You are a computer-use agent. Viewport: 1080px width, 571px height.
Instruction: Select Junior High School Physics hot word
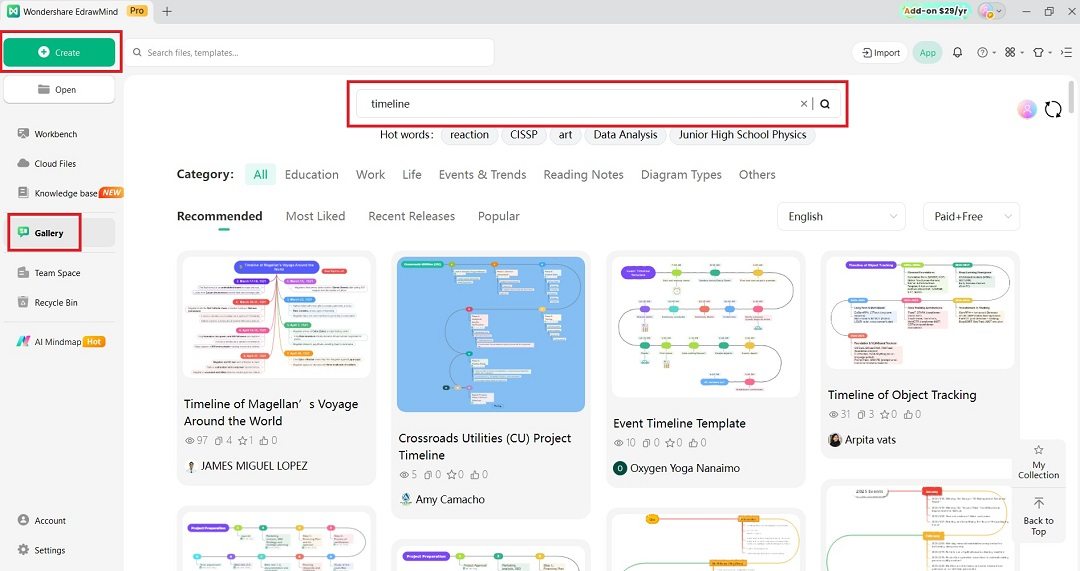[x=742, y=135]
